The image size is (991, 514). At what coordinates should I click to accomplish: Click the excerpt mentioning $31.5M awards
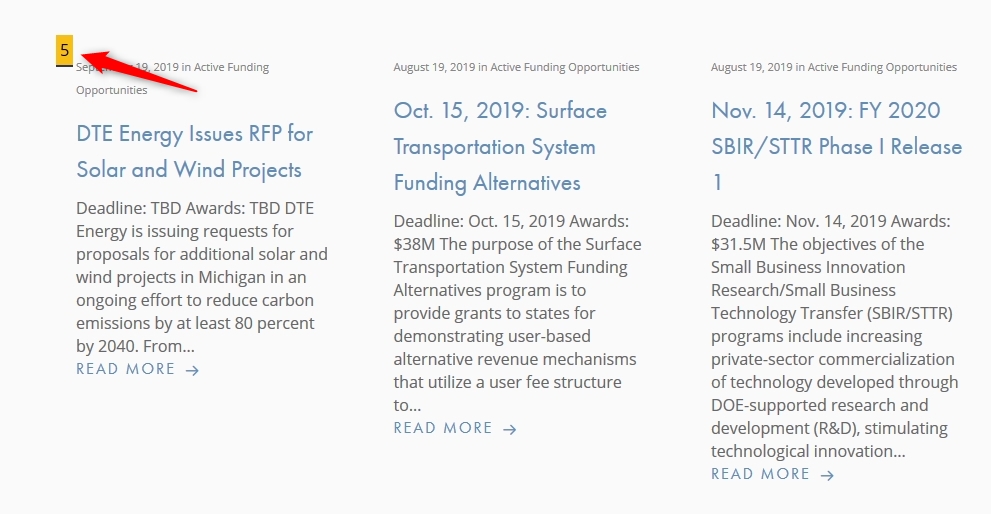pyautogui.click(x=835, y=336)
